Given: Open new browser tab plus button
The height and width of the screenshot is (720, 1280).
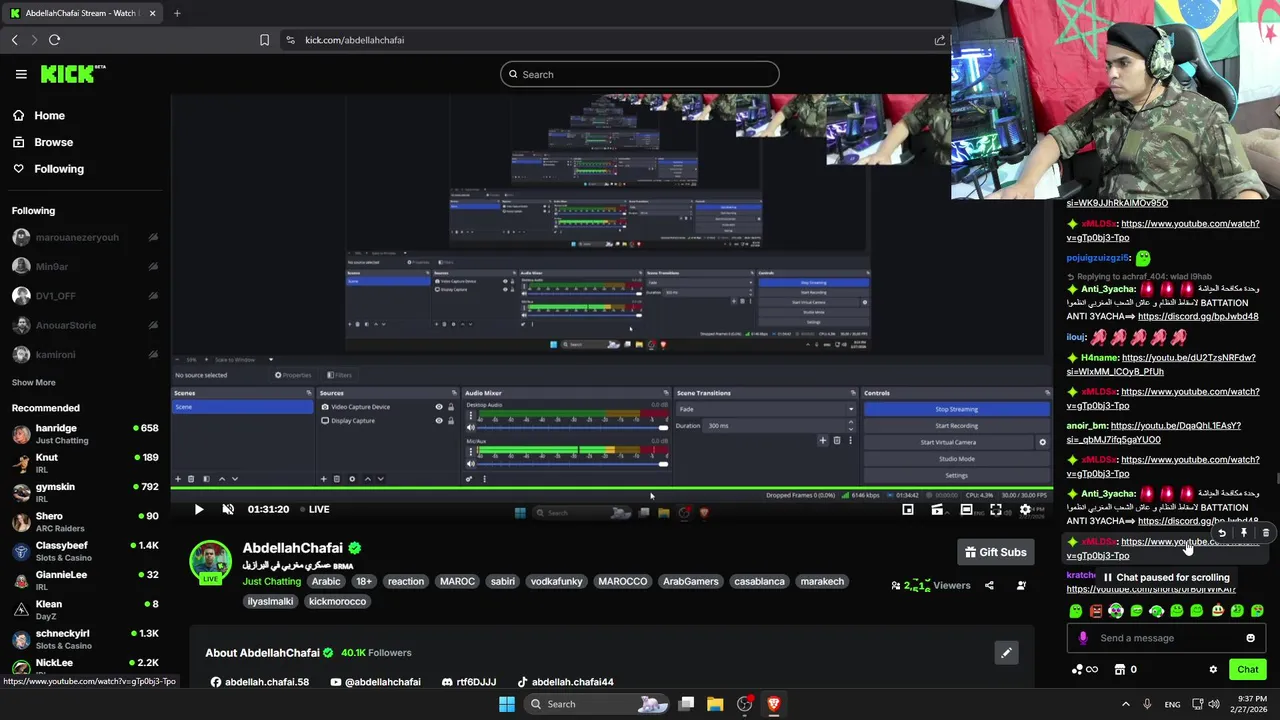Looking at the screenshot, I should pyautogui.click(x=177, y=13).
